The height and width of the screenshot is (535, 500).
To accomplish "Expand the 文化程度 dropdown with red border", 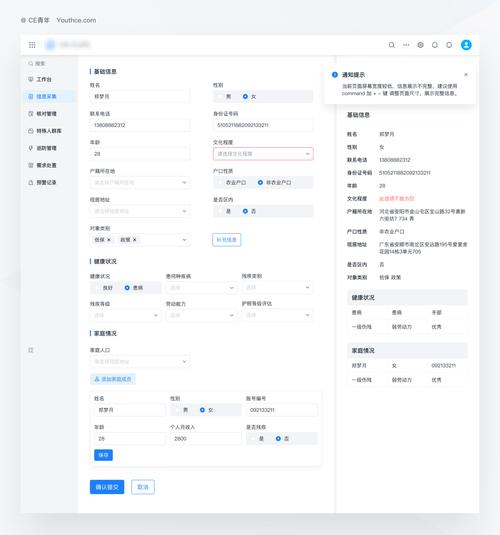I will tap(263, 154).
